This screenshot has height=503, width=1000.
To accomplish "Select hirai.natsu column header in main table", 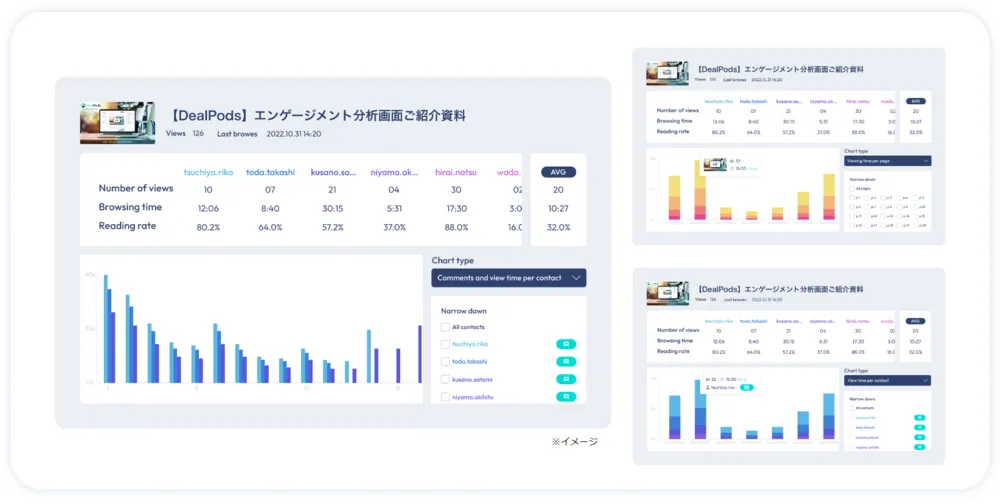I will coord(456,172).
